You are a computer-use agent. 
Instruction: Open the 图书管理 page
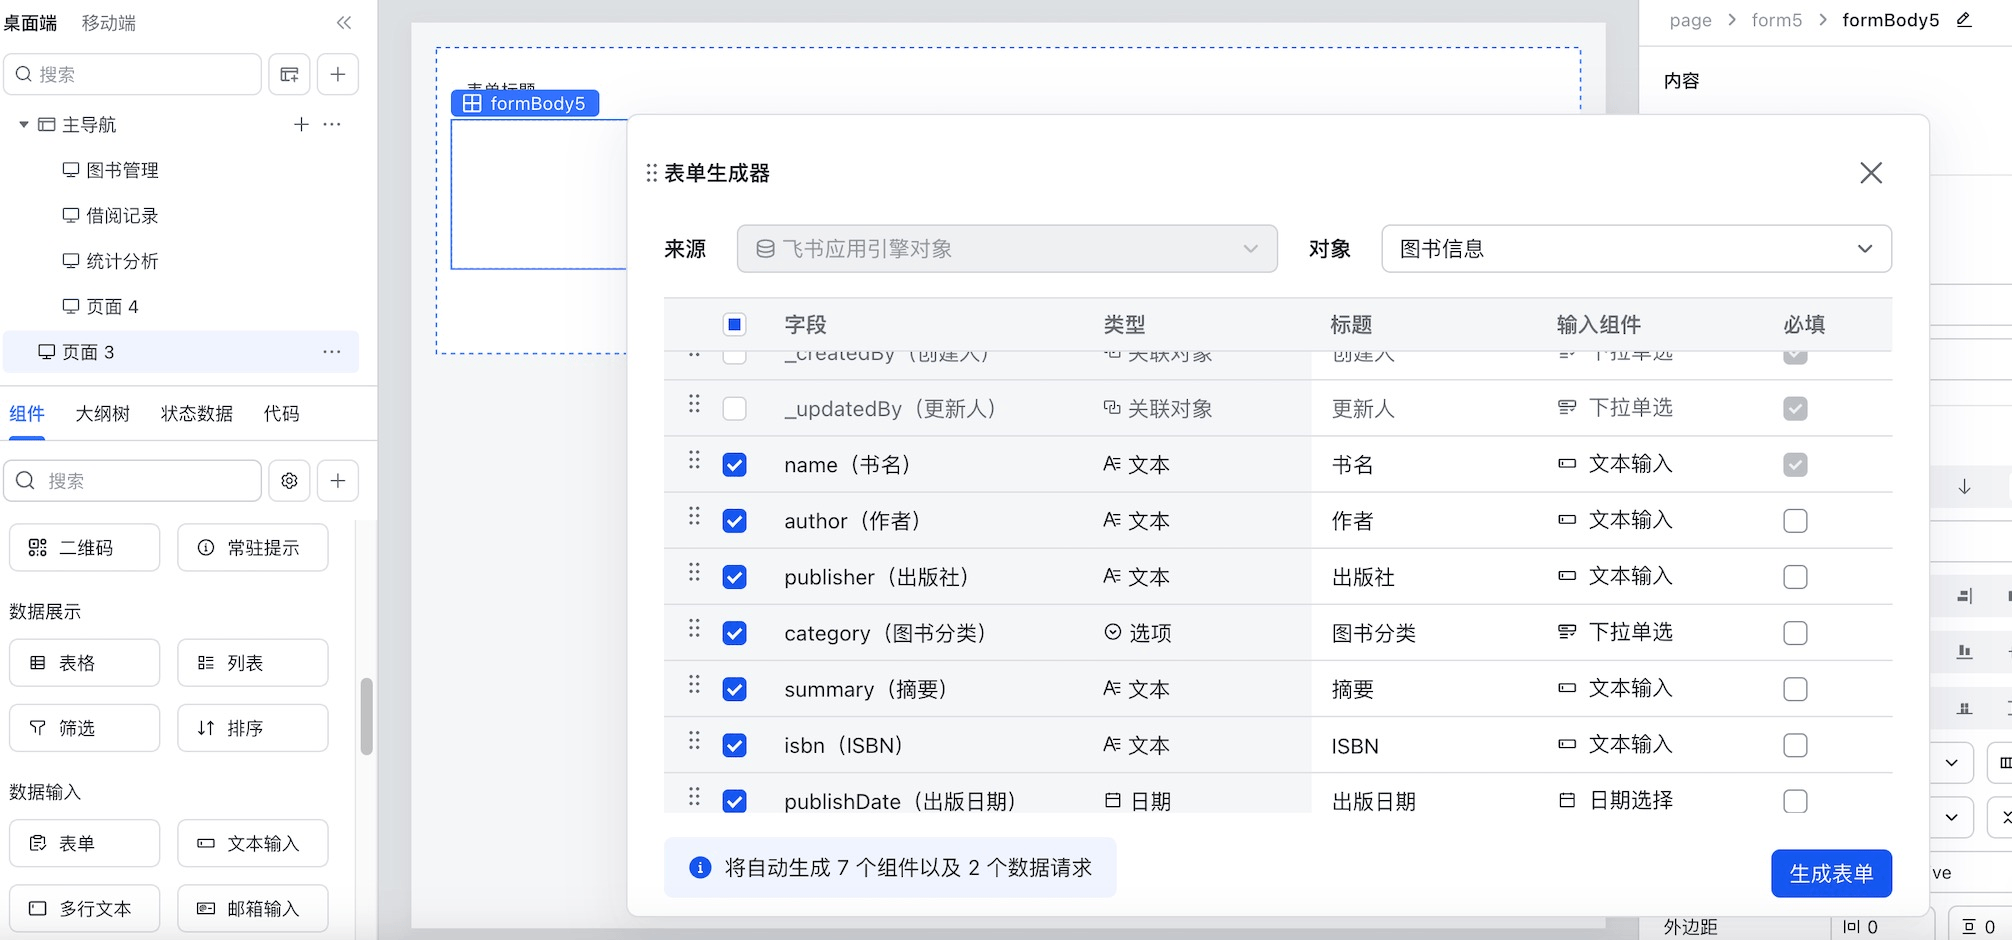[x=122, y=170]
